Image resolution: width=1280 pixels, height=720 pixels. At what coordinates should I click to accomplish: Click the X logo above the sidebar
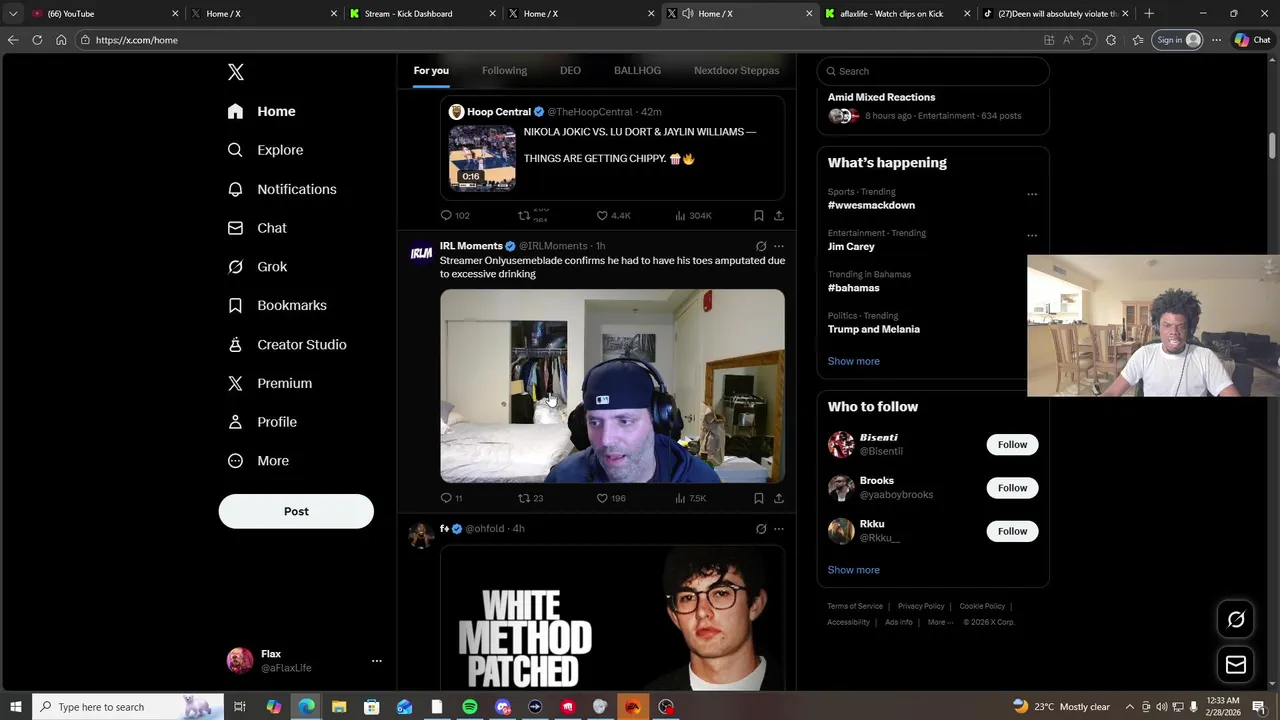point(236,72)
